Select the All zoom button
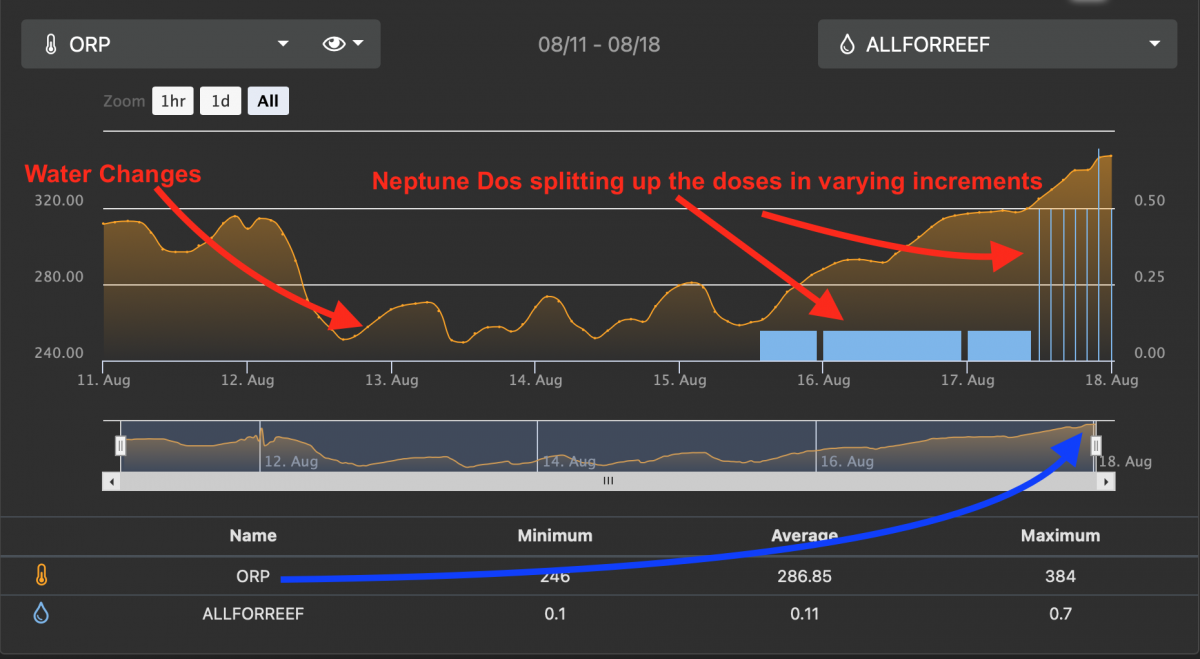 pos(268,101)
